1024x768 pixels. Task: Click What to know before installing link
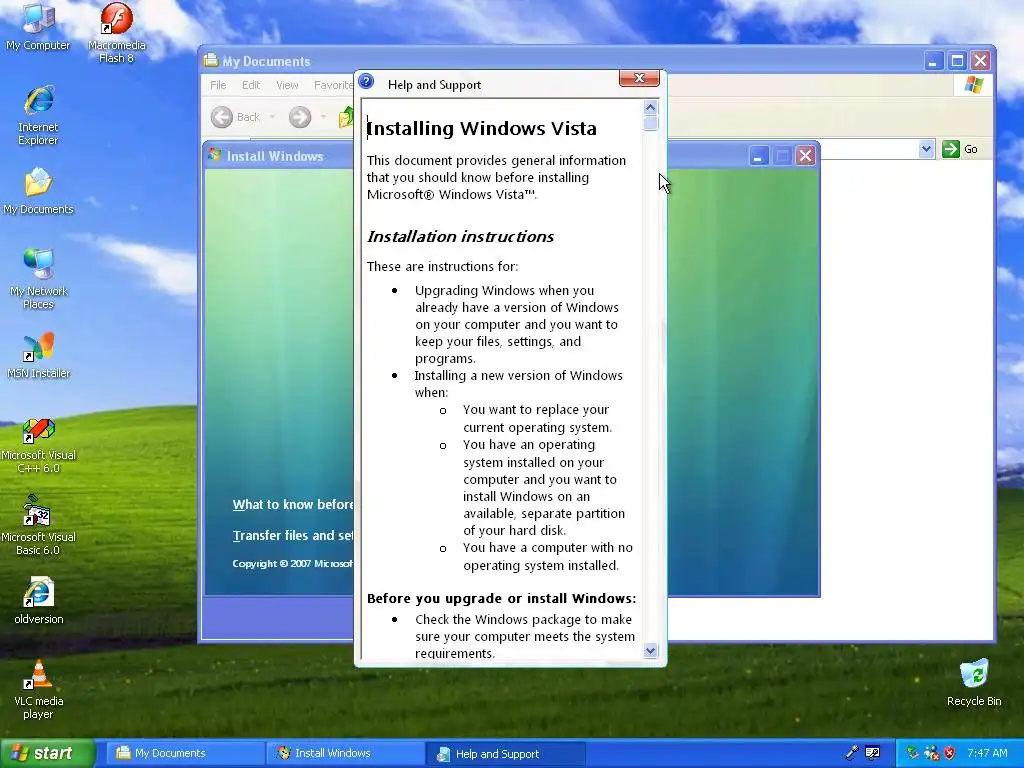pyautogui.click(x=293, y=504)
